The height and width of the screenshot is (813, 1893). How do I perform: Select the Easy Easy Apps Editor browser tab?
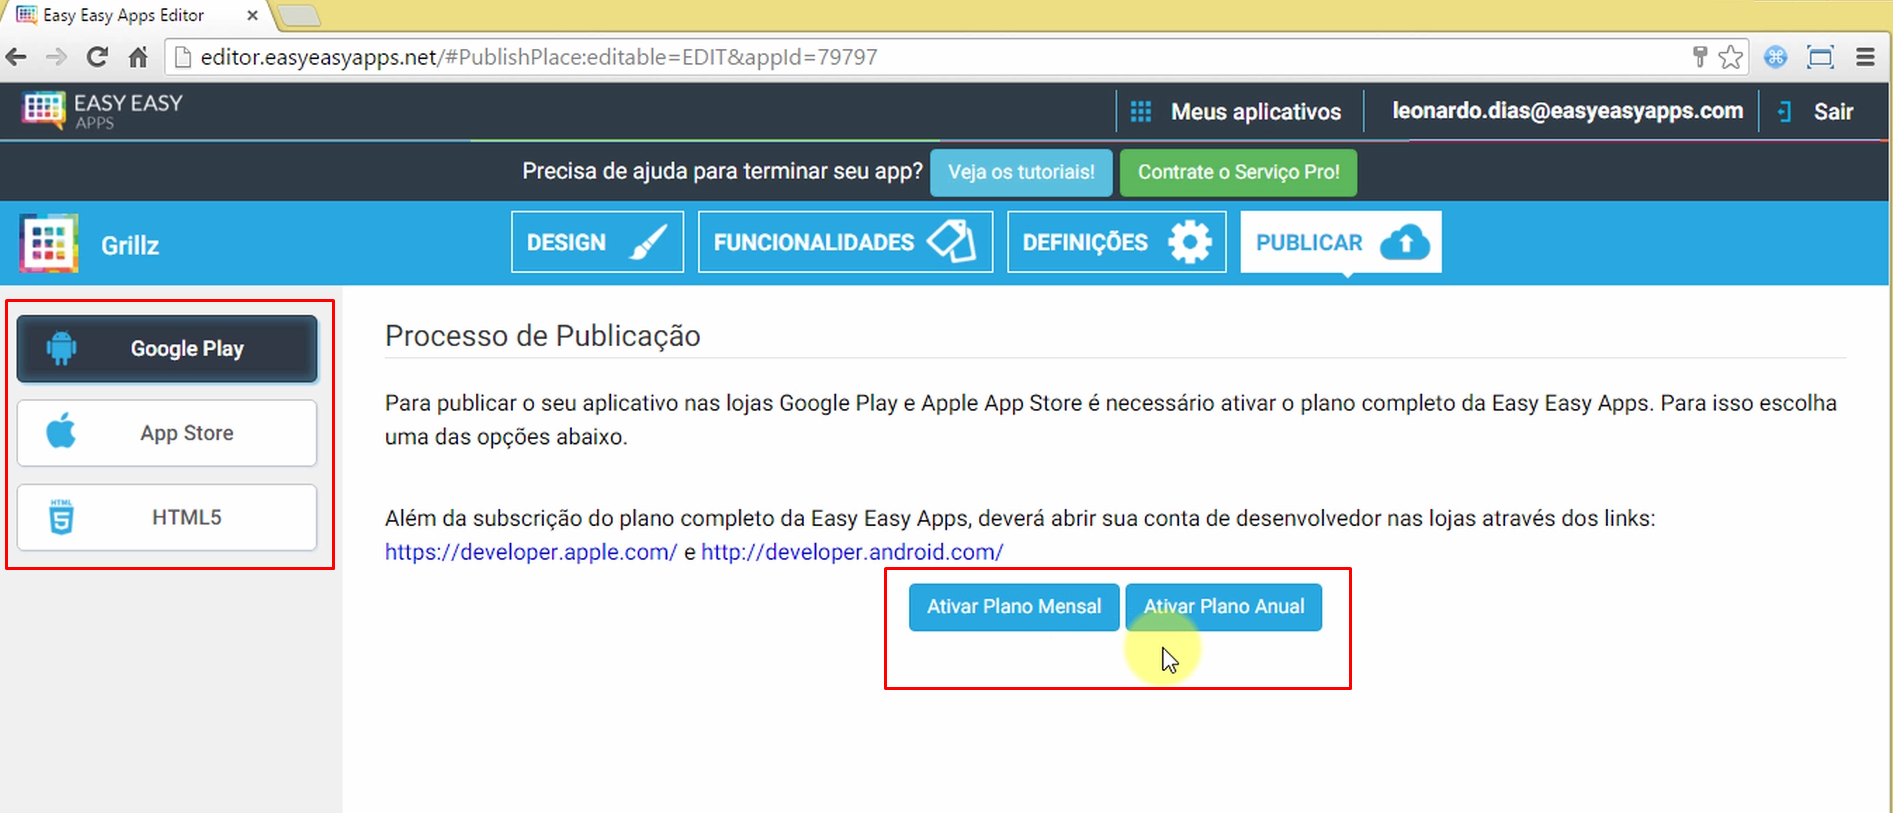coord(135,15)
